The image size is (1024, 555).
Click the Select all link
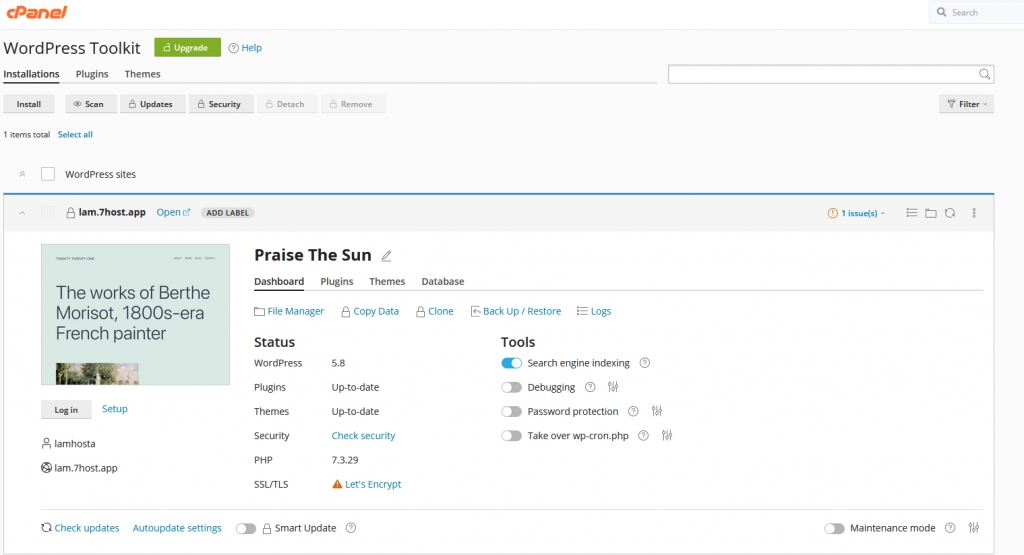[x=75, y=135]
